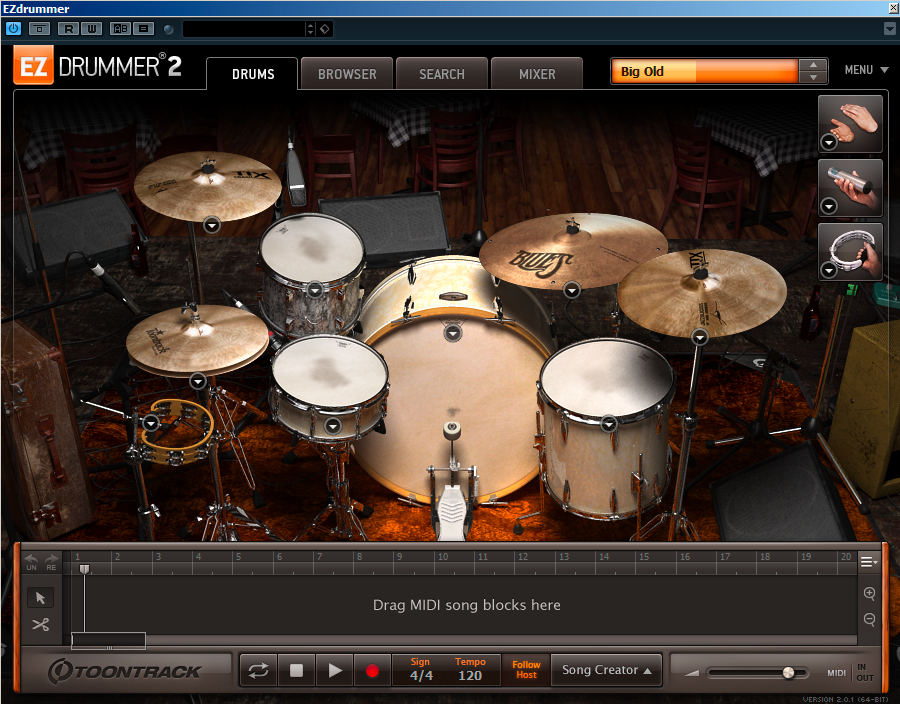The image size is (900, 704).
Task: Open tambourine pad dropdown arrow
Action: 828,270
